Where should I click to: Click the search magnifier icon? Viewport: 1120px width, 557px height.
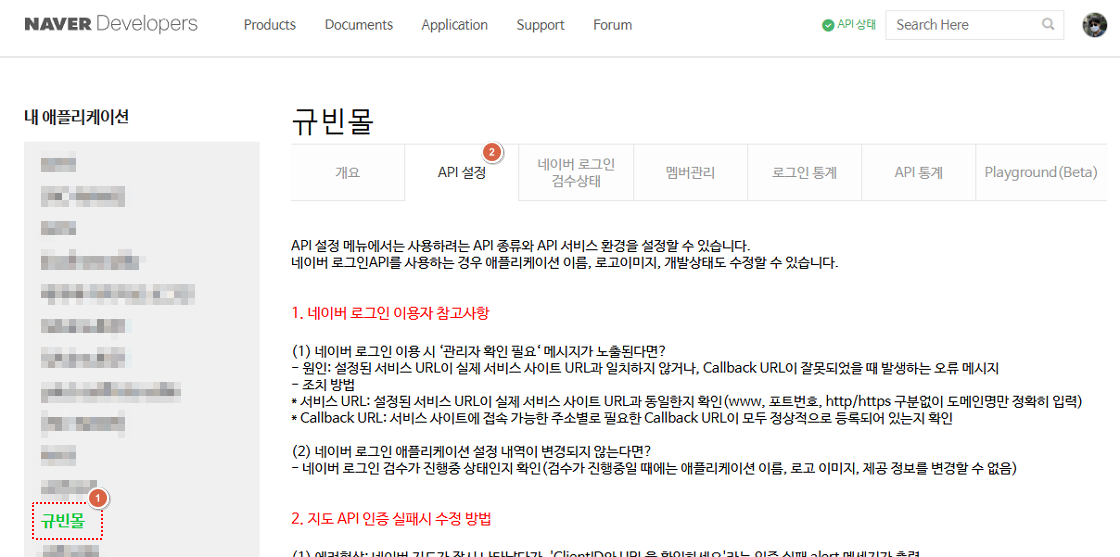1048,24
